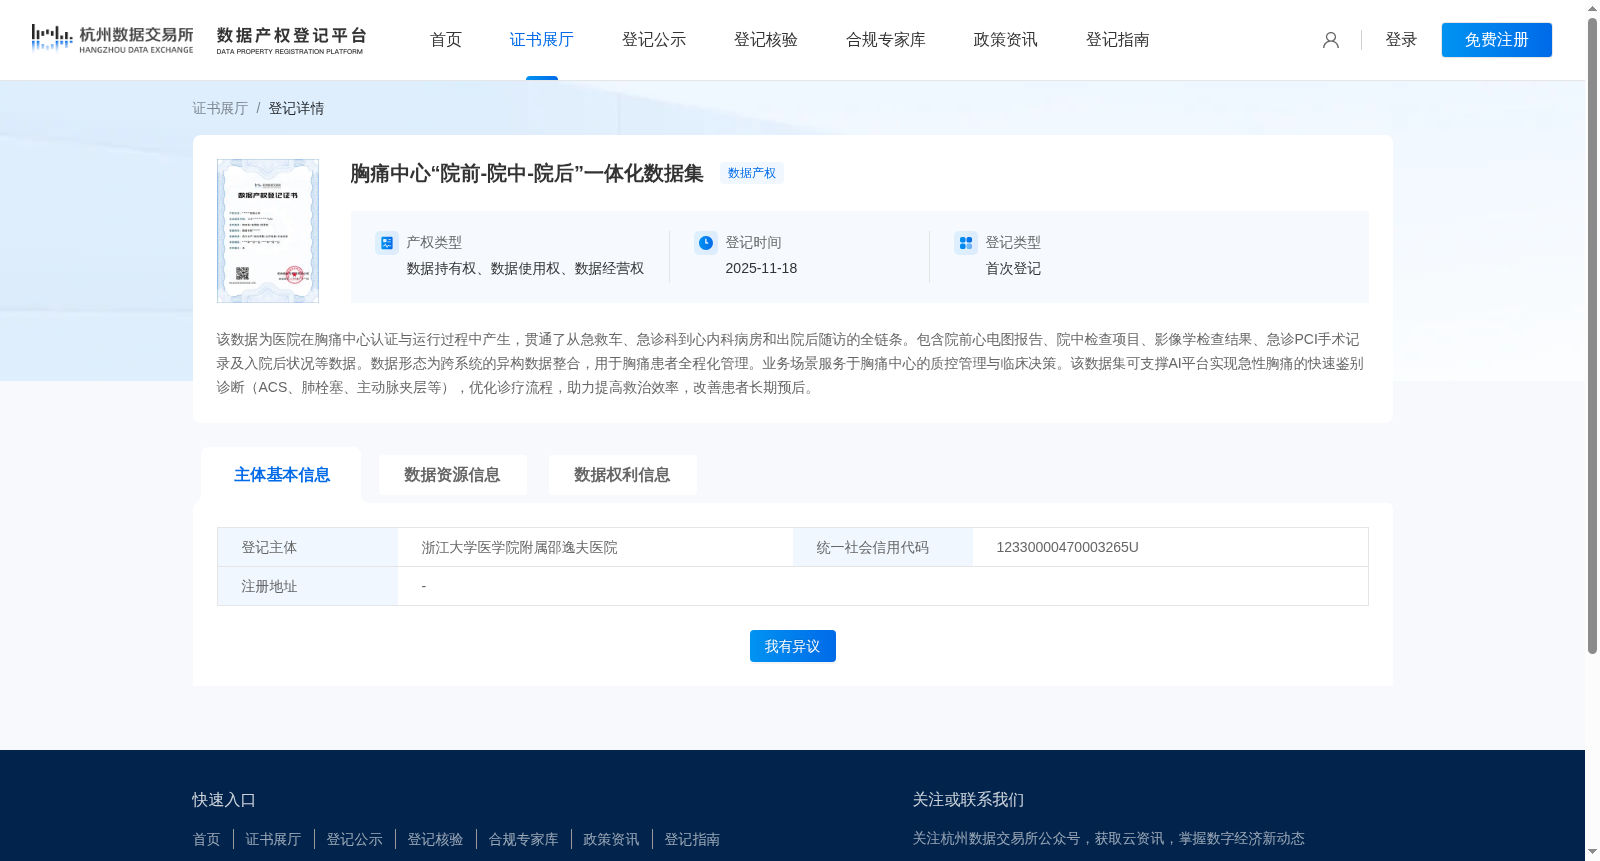Click footer link 登记公示
1600x861 pixels.
click(x=354, y=839)
